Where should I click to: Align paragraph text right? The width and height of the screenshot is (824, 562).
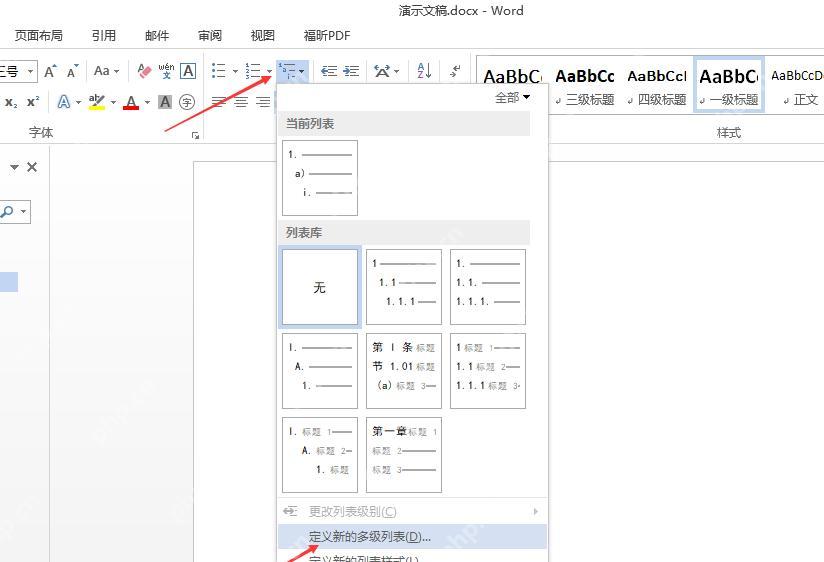pos(263,101)
